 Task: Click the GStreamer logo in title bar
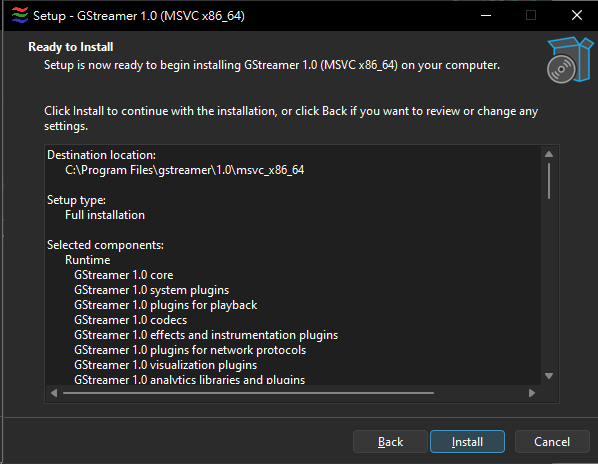pos(20,16)
